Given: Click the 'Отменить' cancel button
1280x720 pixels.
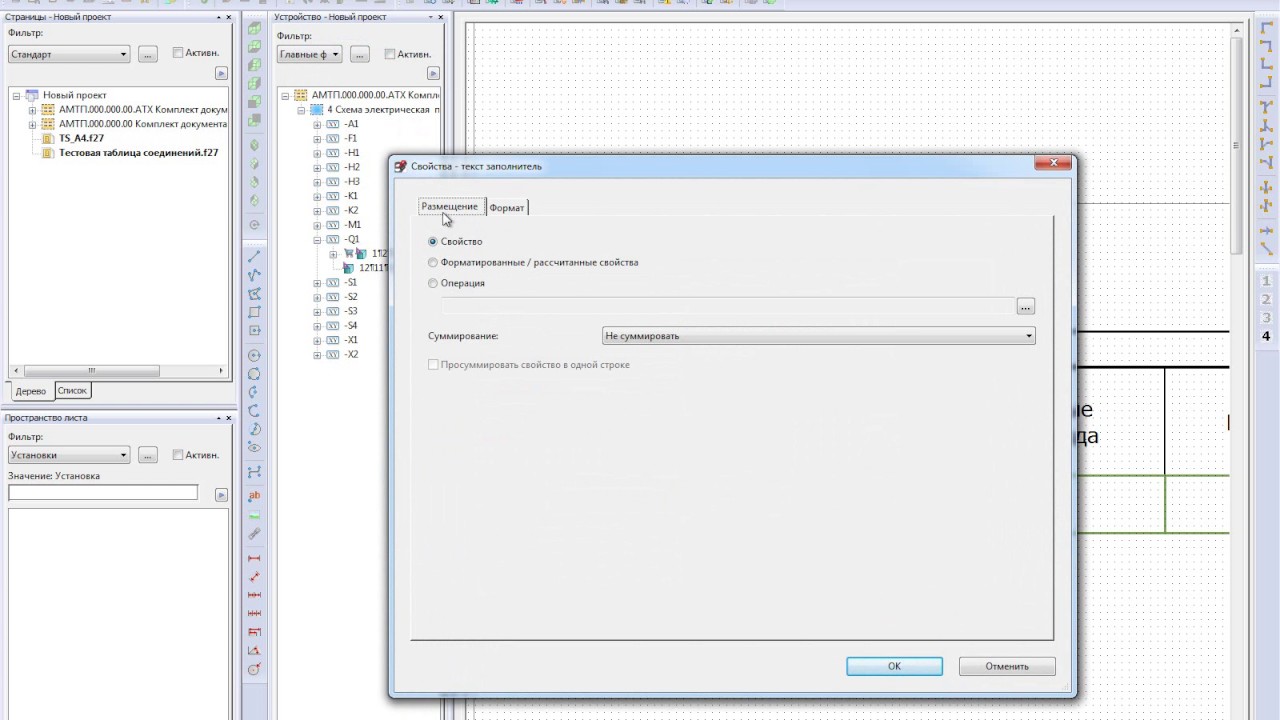Looking at the screenshot, I should [x=1007, y=666].
